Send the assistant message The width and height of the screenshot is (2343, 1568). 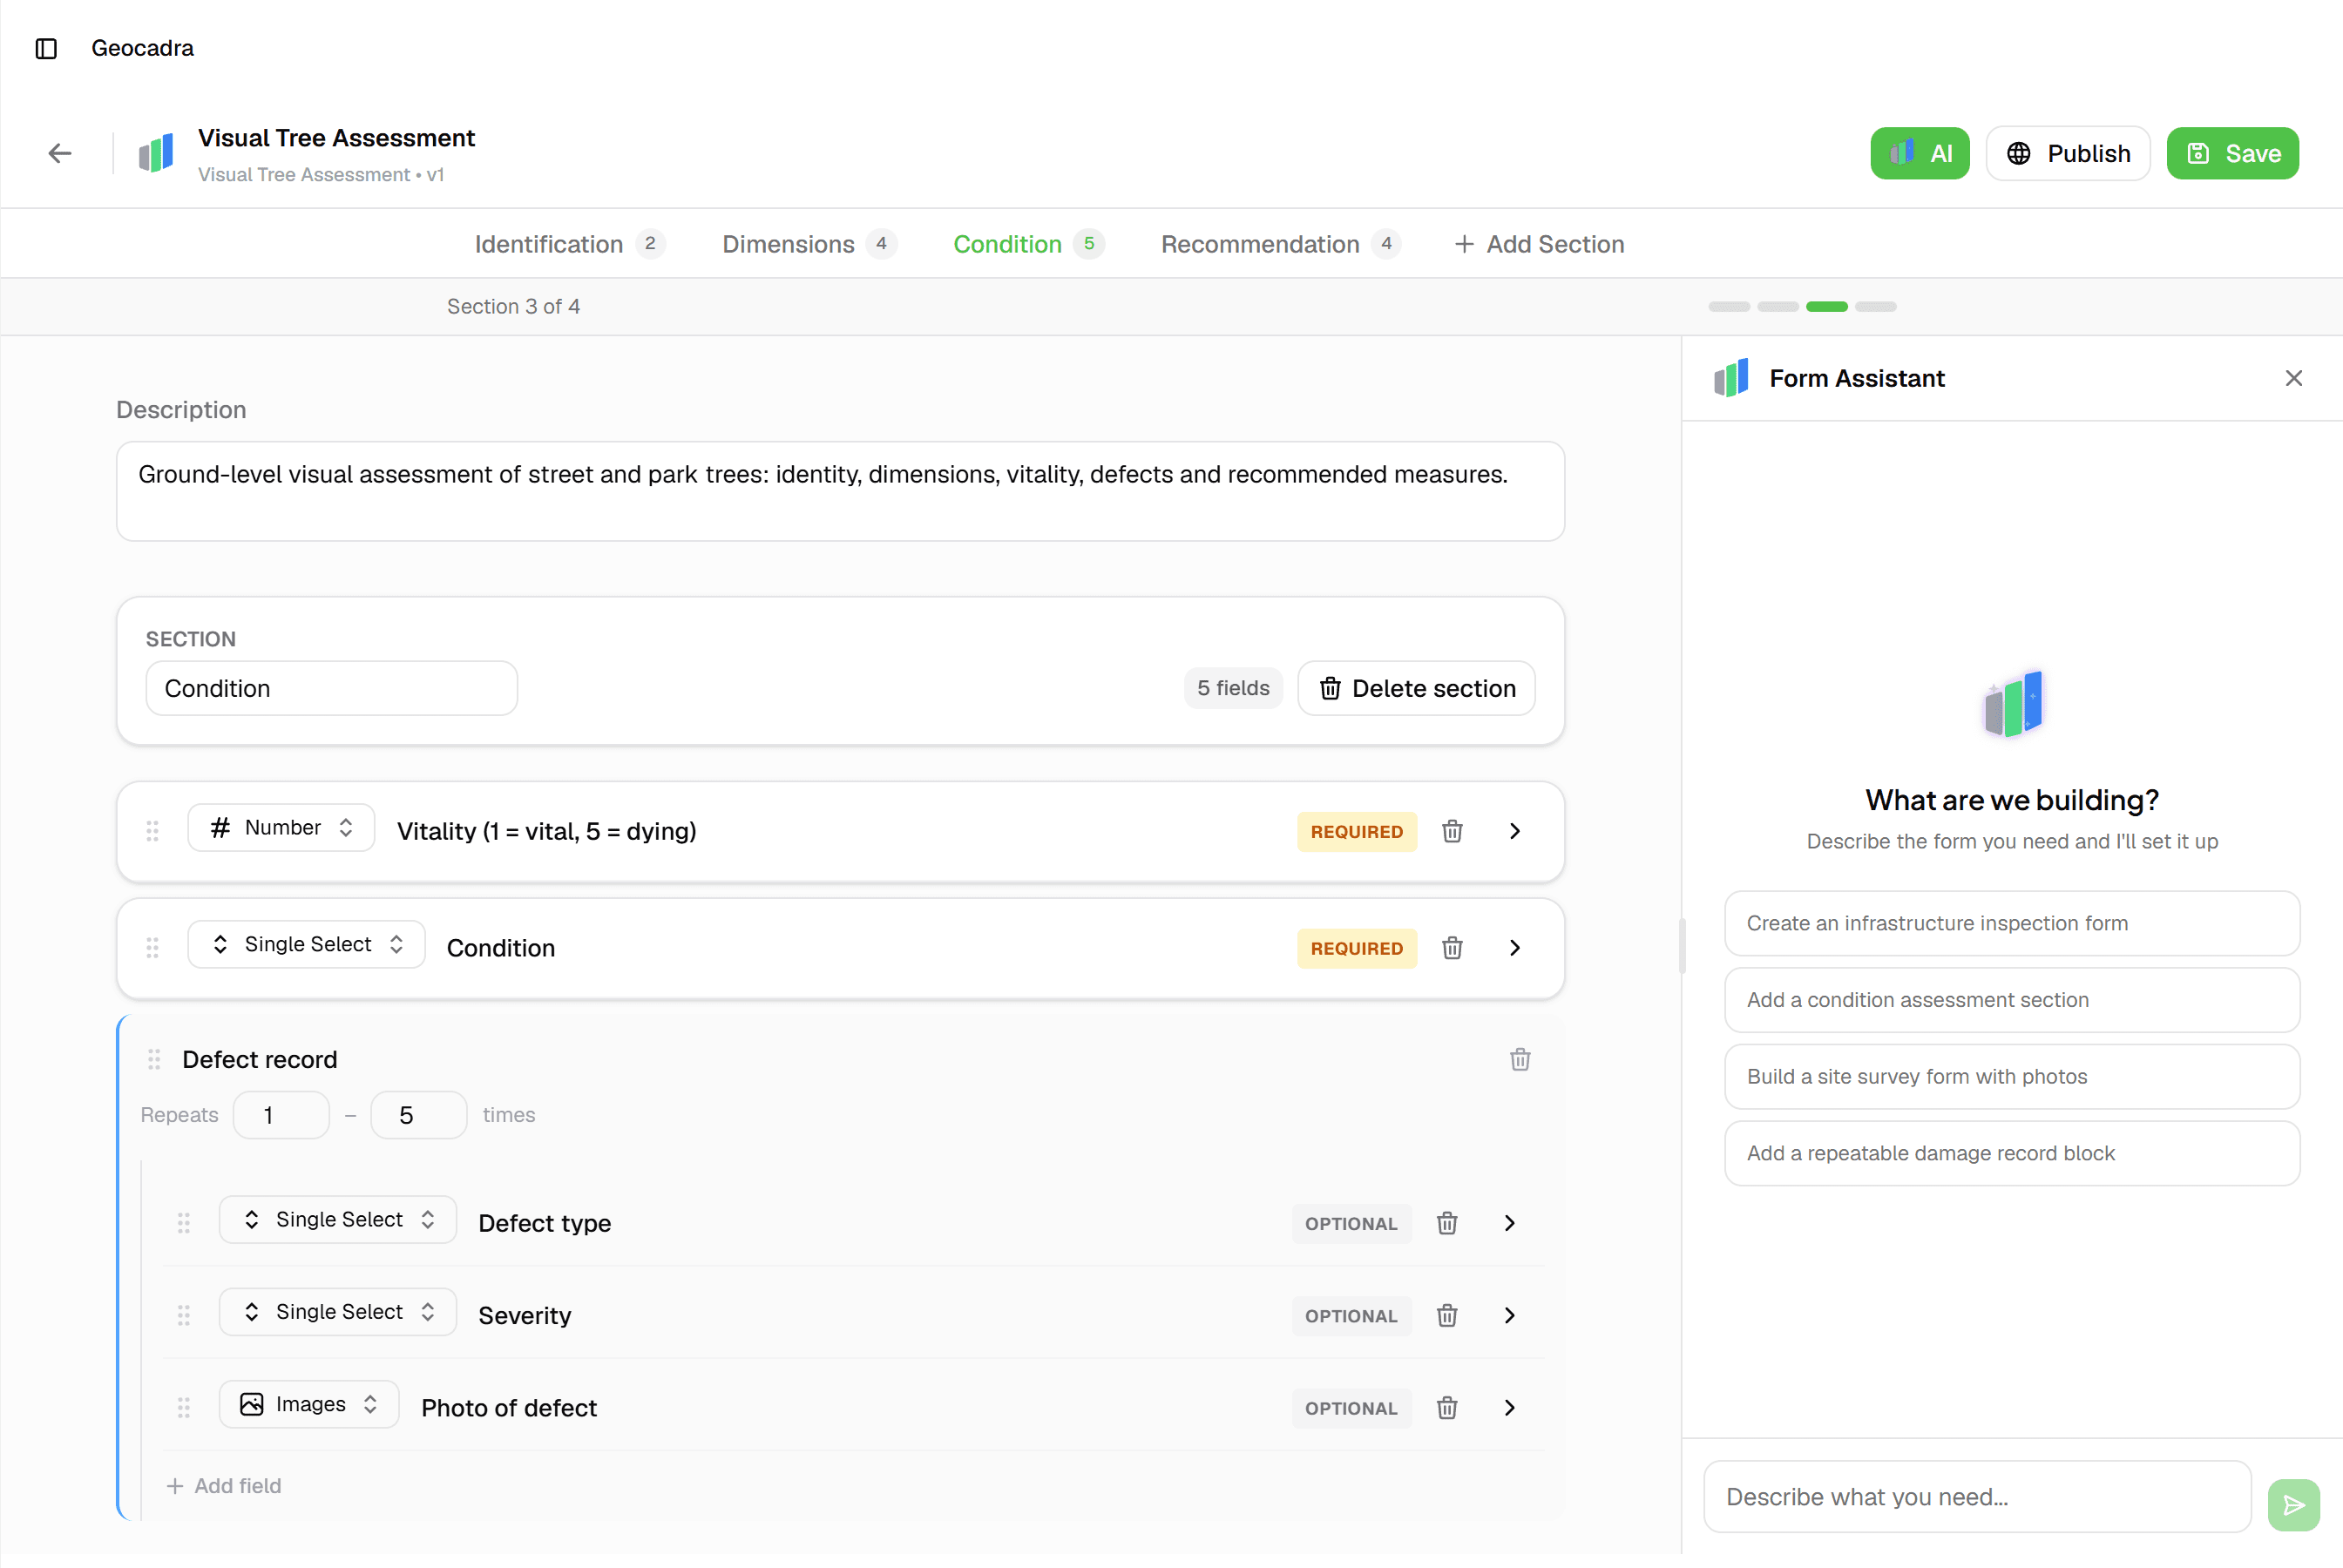point(2293,1505)
